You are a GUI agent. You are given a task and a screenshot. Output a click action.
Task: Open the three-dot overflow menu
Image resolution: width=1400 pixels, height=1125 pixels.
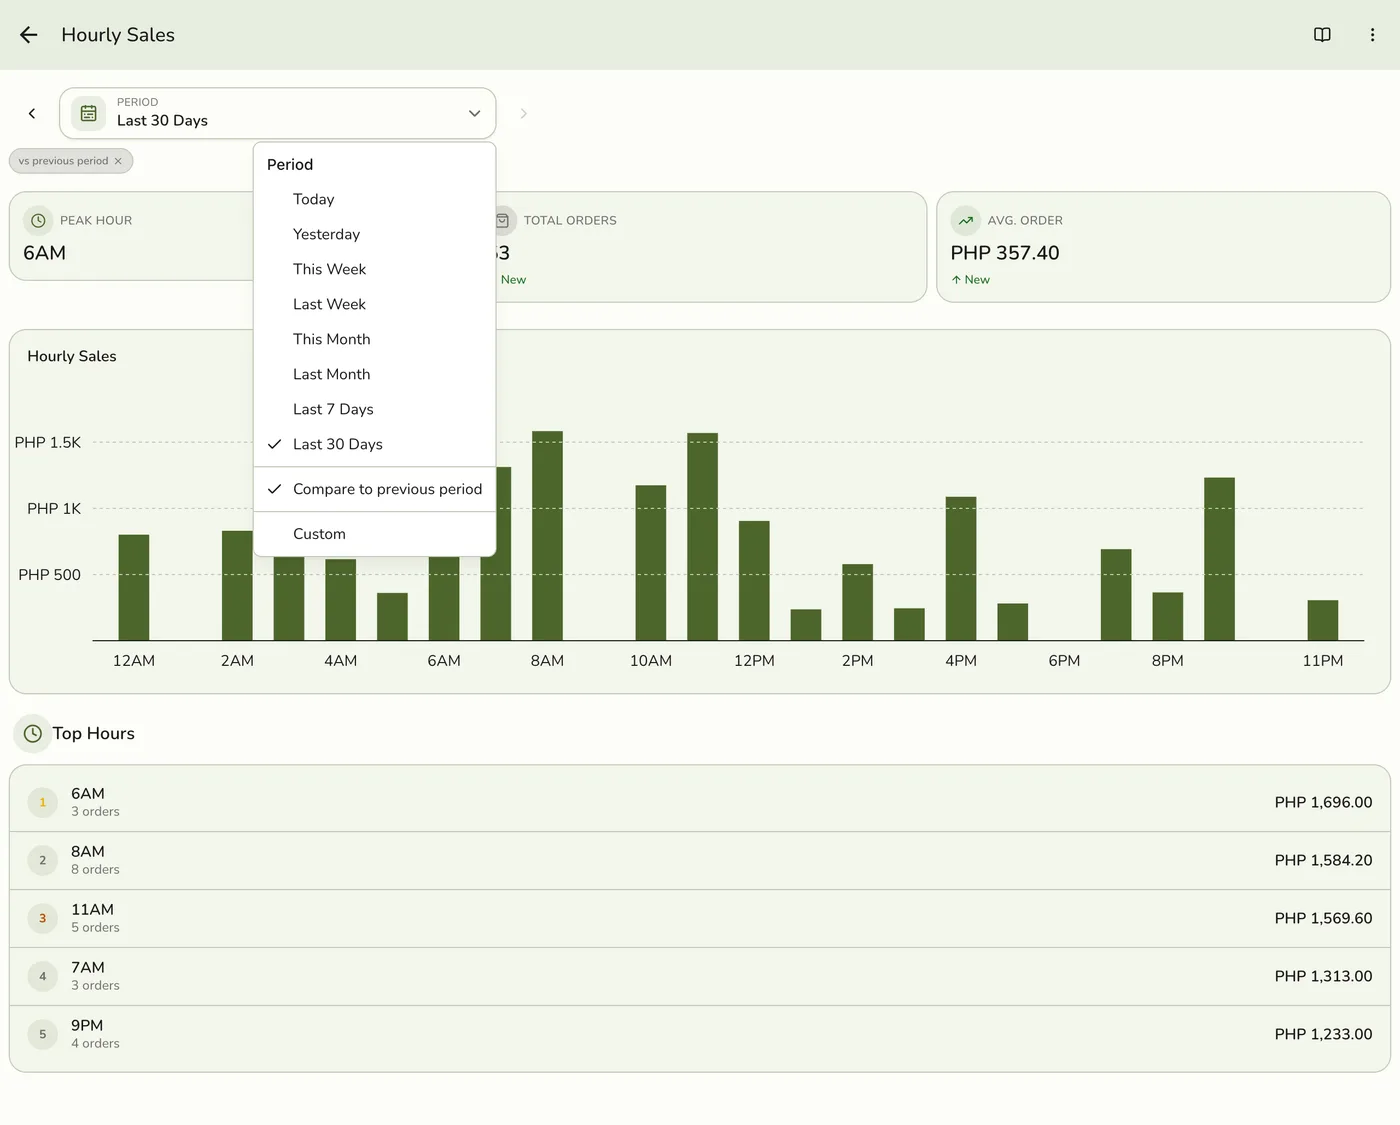pyautogui.click(x=1372, y=35)
